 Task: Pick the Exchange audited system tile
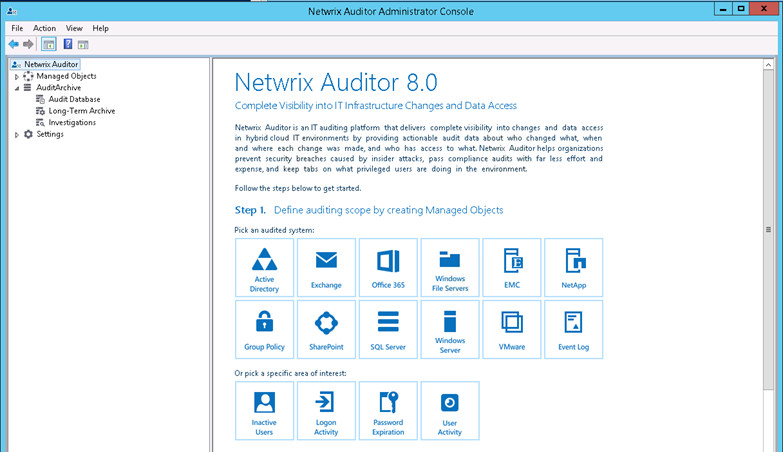[326, 268]
